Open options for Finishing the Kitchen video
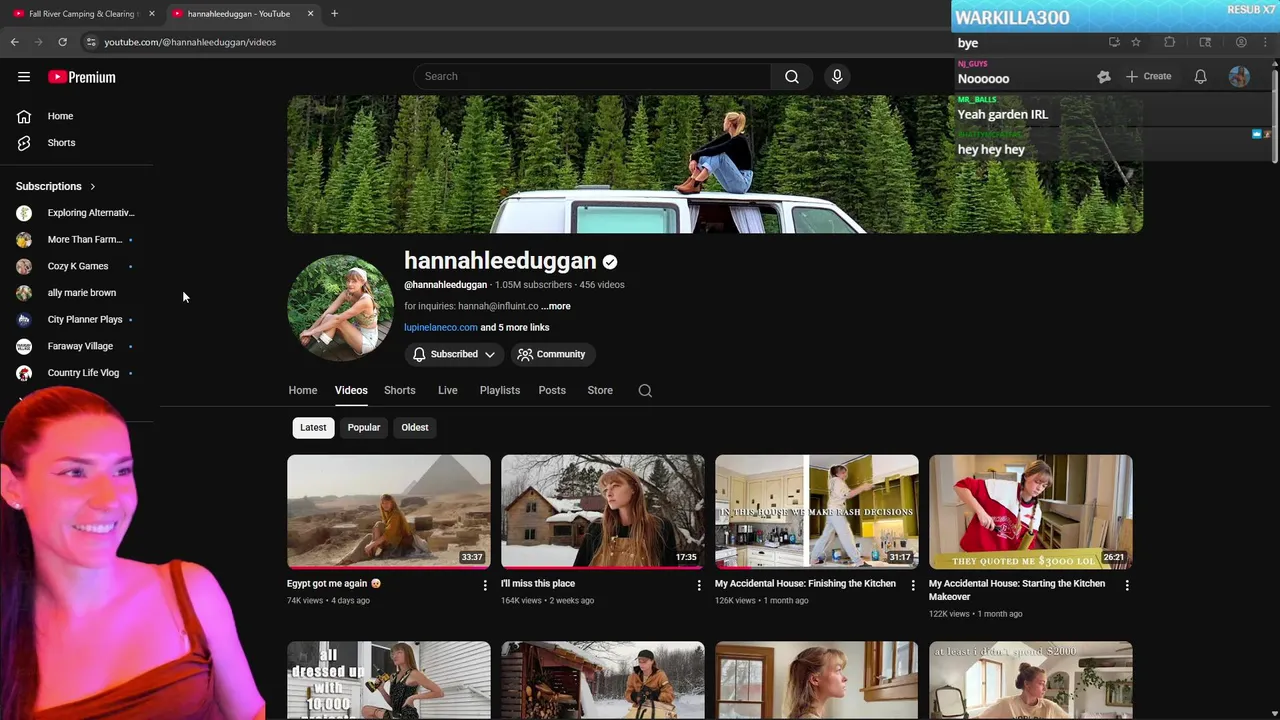The height and width of the screenshot is (720, 1280). [x=912, y=585]
